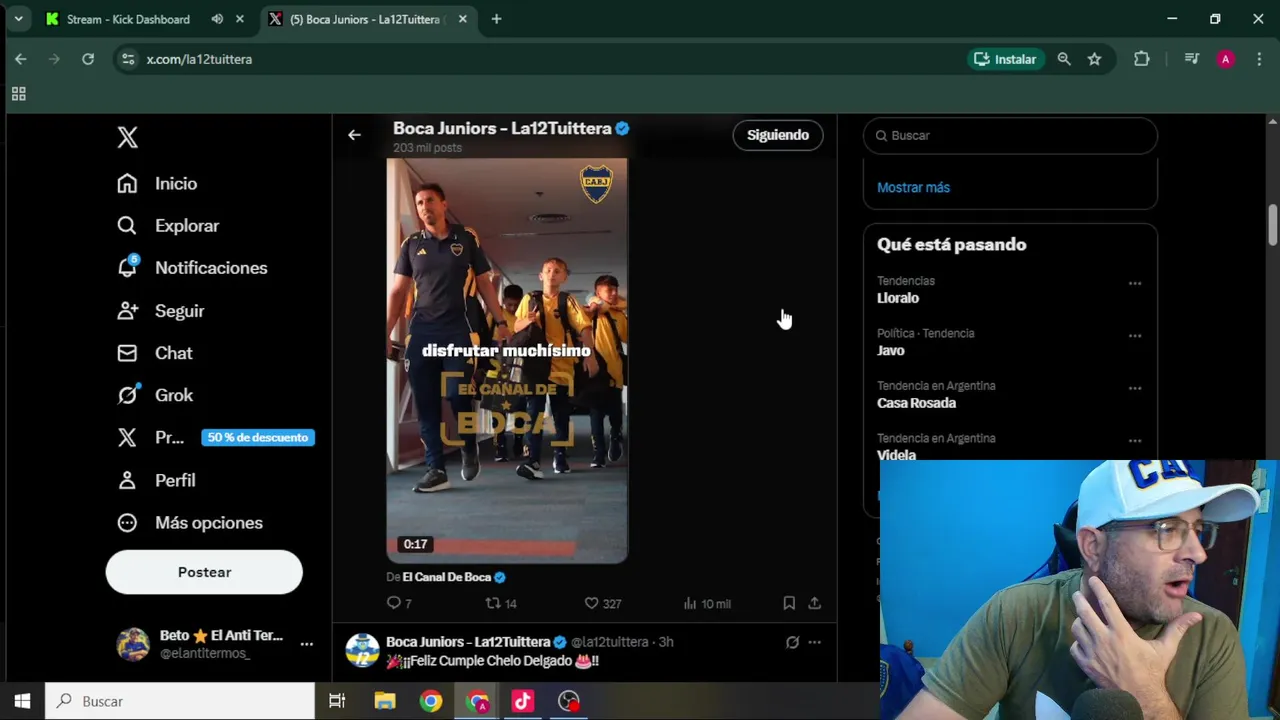Open Chrome three-dot menu
The image size is (1280, 720).
click(1259, 59)
